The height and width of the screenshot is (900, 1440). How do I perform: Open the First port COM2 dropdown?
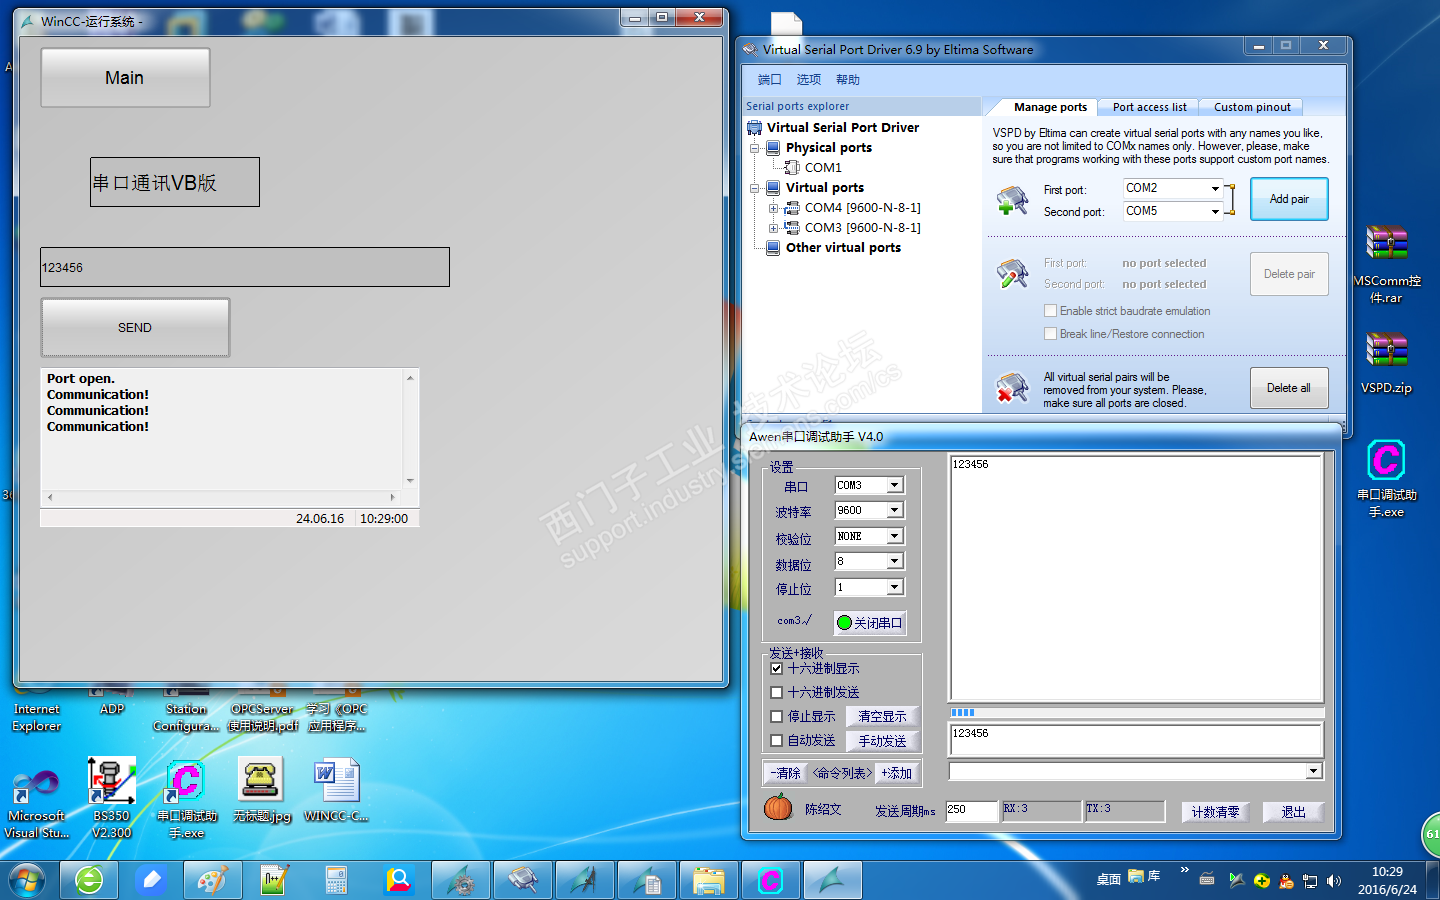point(1215,188)
